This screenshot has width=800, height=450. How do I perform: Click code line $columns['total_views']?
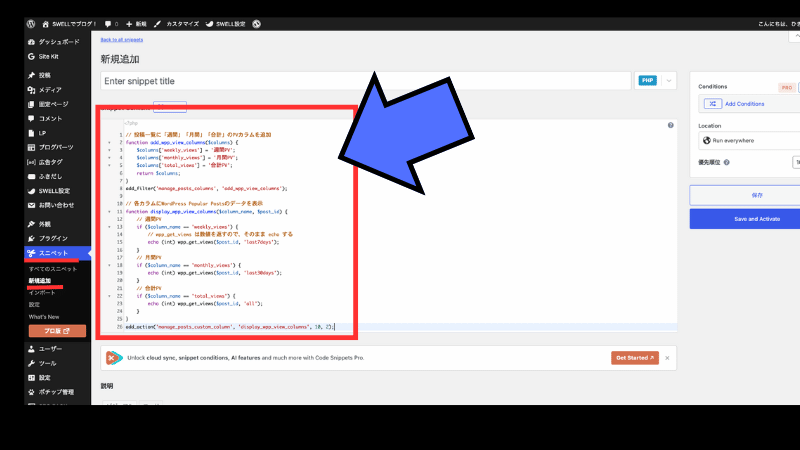pos(184,165)
